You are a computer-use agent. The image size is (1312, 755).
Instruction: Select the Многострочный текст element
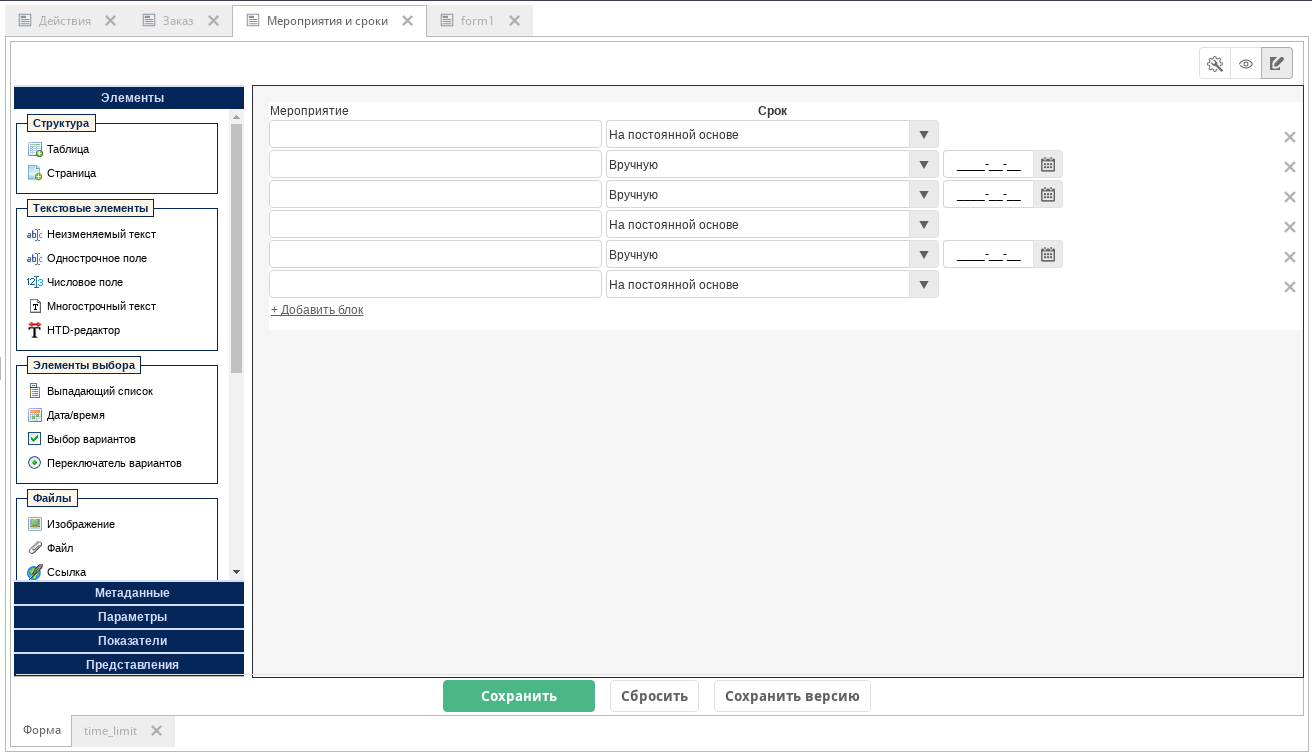pos(91,306)
